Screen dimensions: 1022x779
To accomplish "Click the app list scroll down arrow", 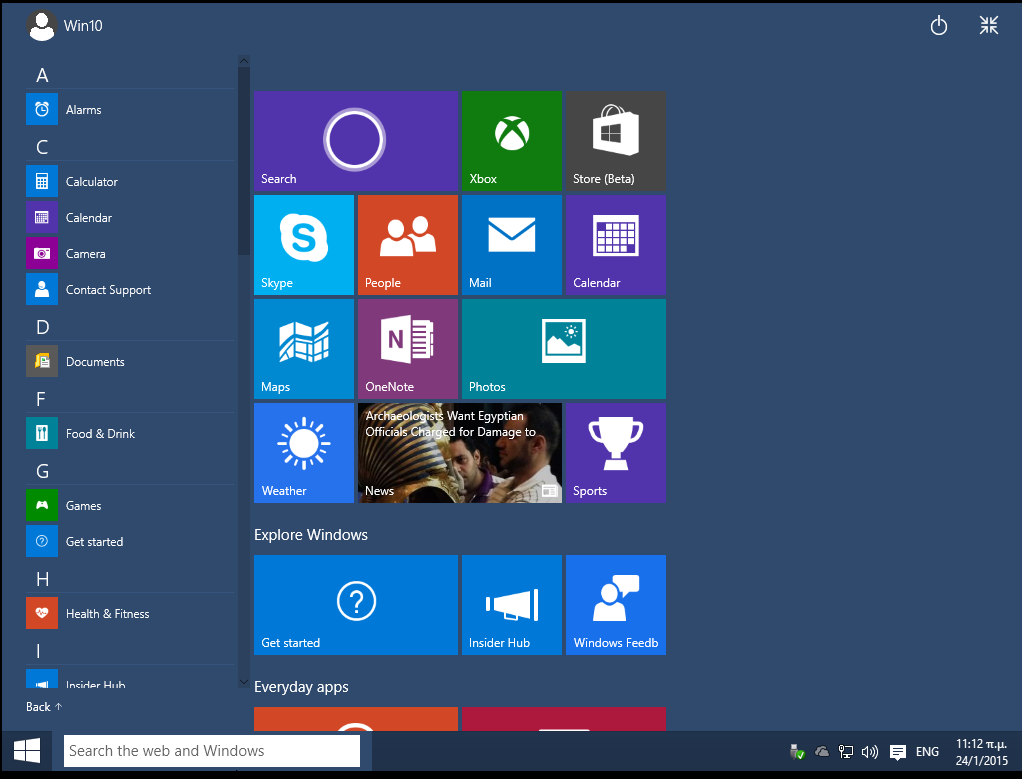I will click(x=244, y=682).
